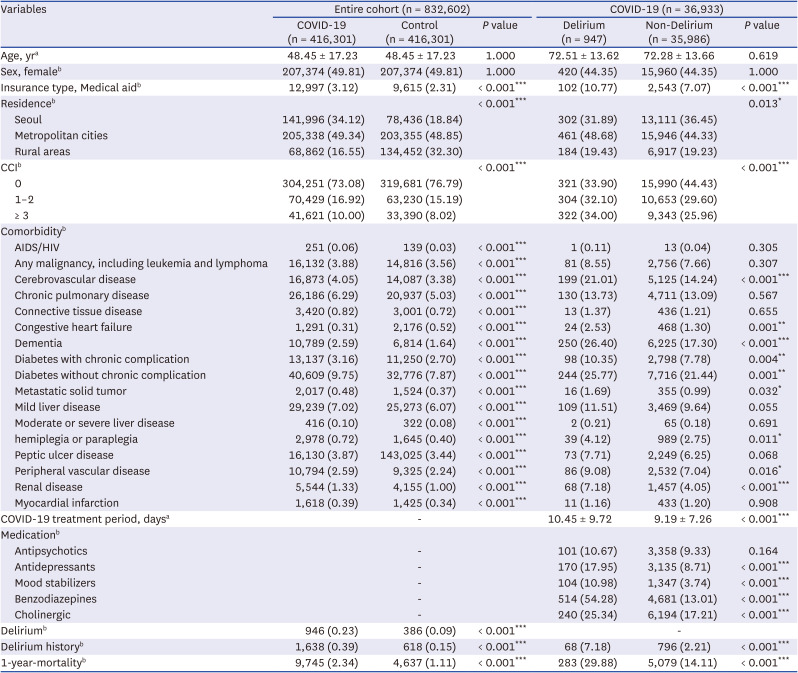Click the value '946 (0.23)'
This screenshot has height=673, width=798.
pyautogui.click(x=331, y=631)
